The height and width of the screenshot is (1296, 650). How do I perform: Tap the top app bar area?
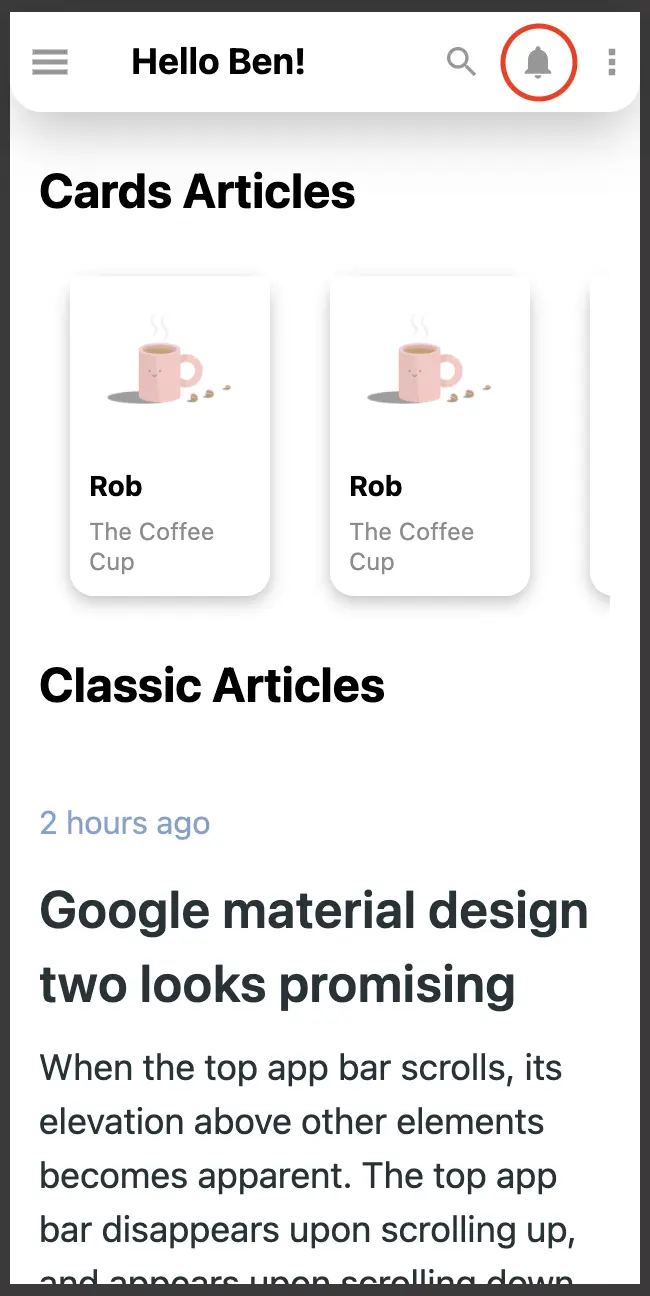click(x=325, y=61)
